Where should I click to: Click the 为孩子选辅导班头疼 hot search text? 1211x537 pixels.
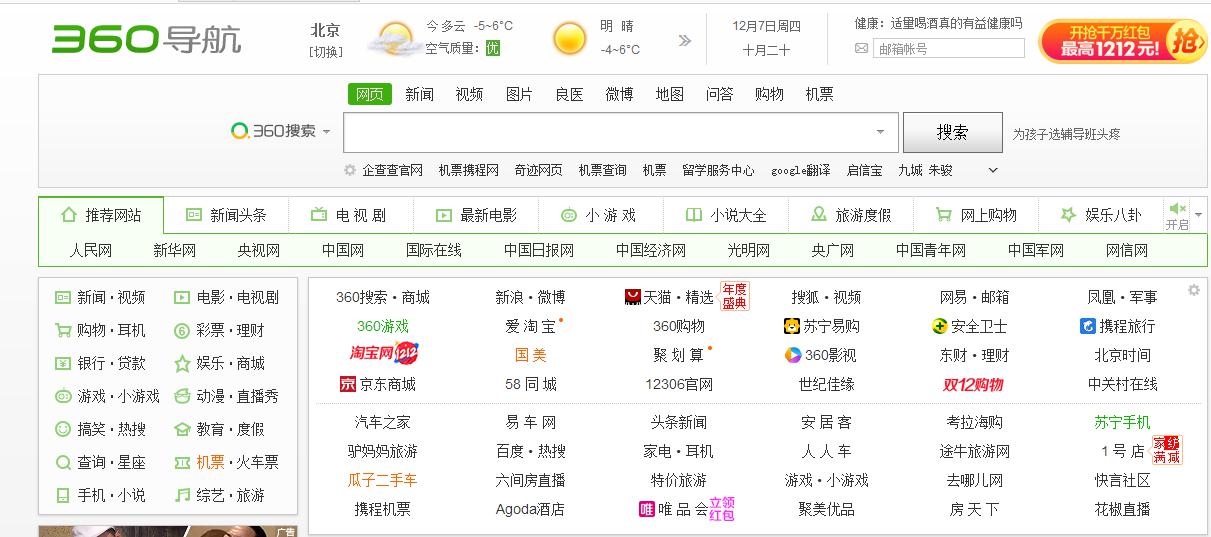click(1066, 133)
